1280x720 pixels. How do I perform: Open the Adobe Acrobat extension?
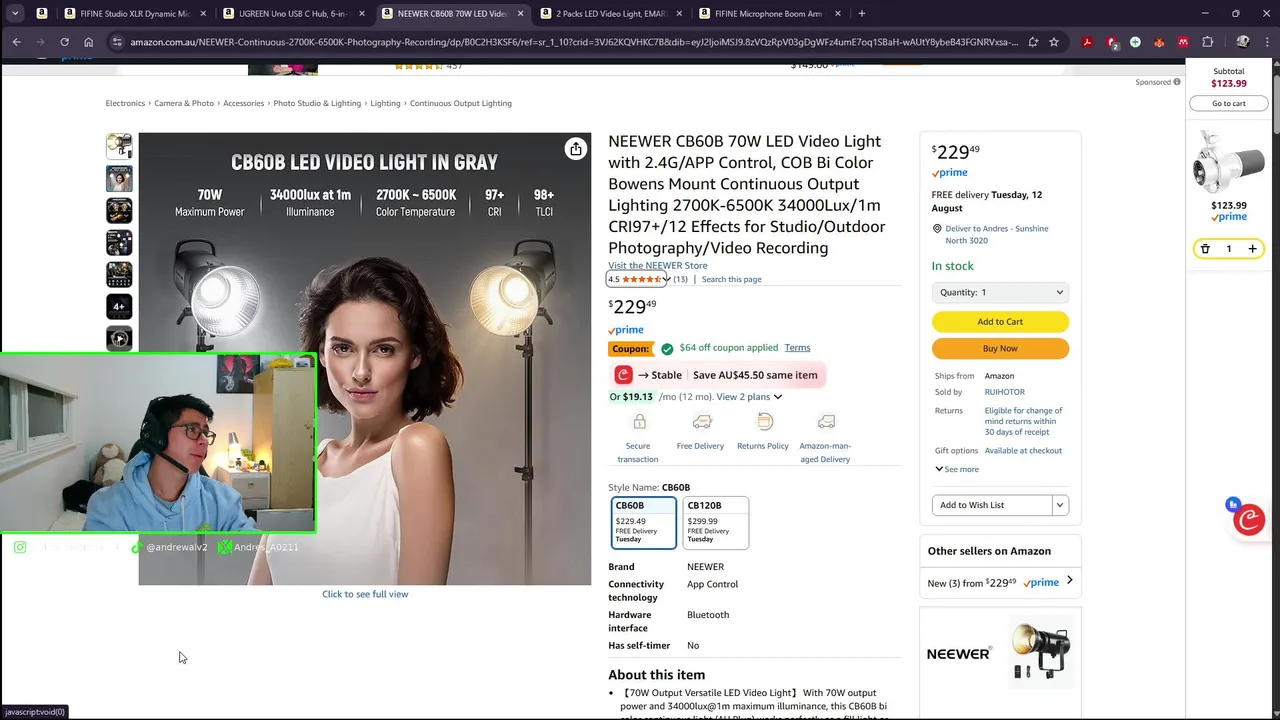click(x=1087, y=42)
